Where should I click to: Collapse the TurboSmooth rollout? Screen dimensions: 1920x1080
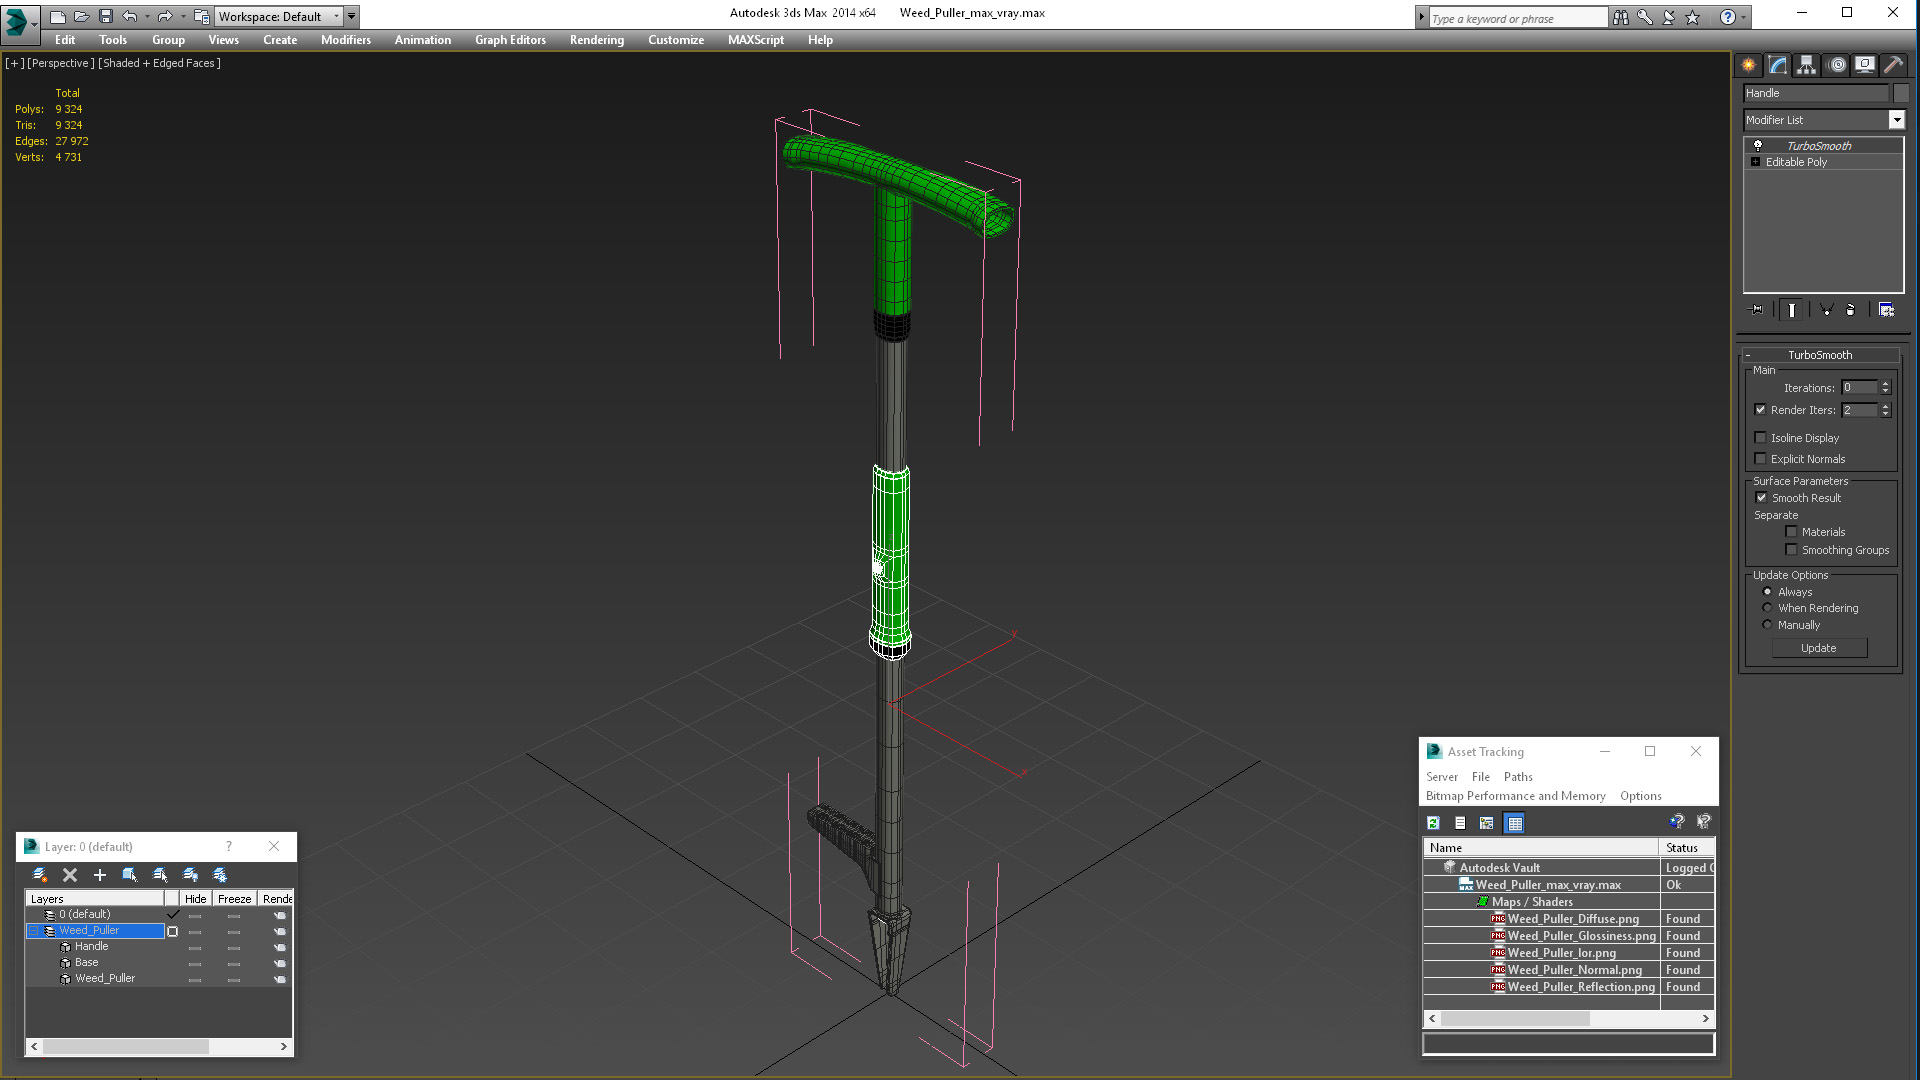pyautogui.click(x=1748, y=355)
